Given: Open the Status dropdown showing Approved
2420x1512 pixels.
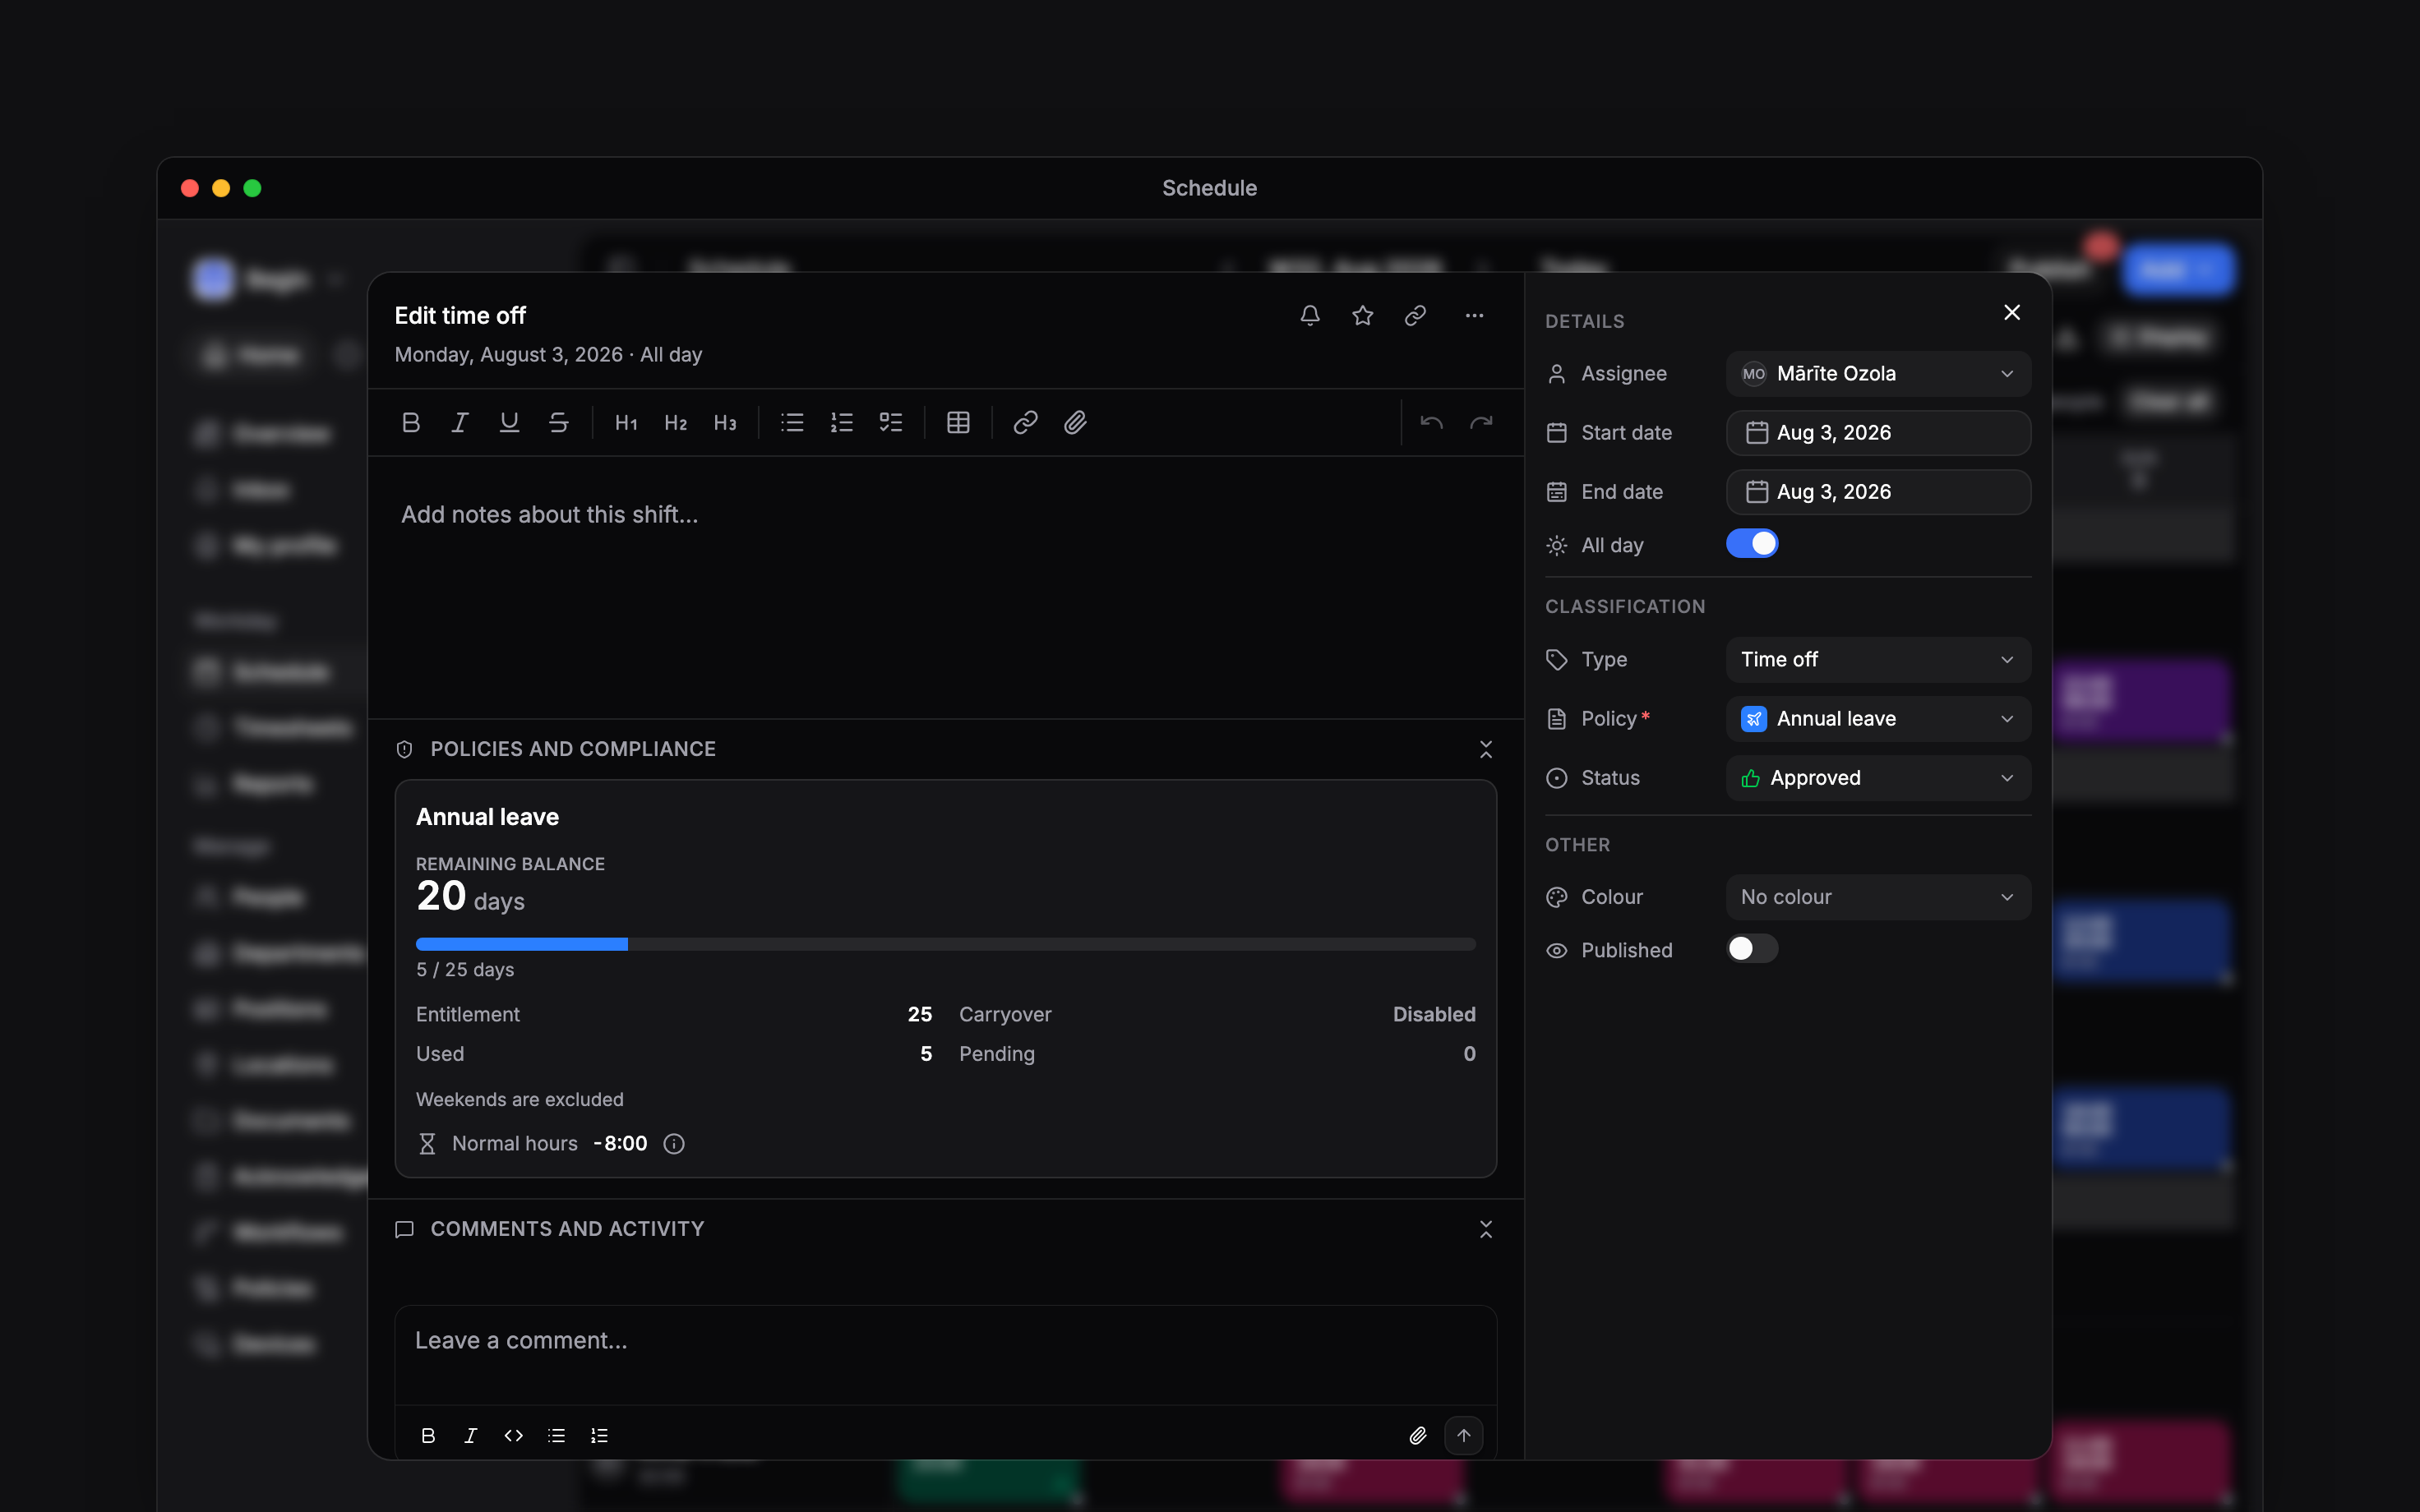Looking at the screenshot, I should point(1878,778).
